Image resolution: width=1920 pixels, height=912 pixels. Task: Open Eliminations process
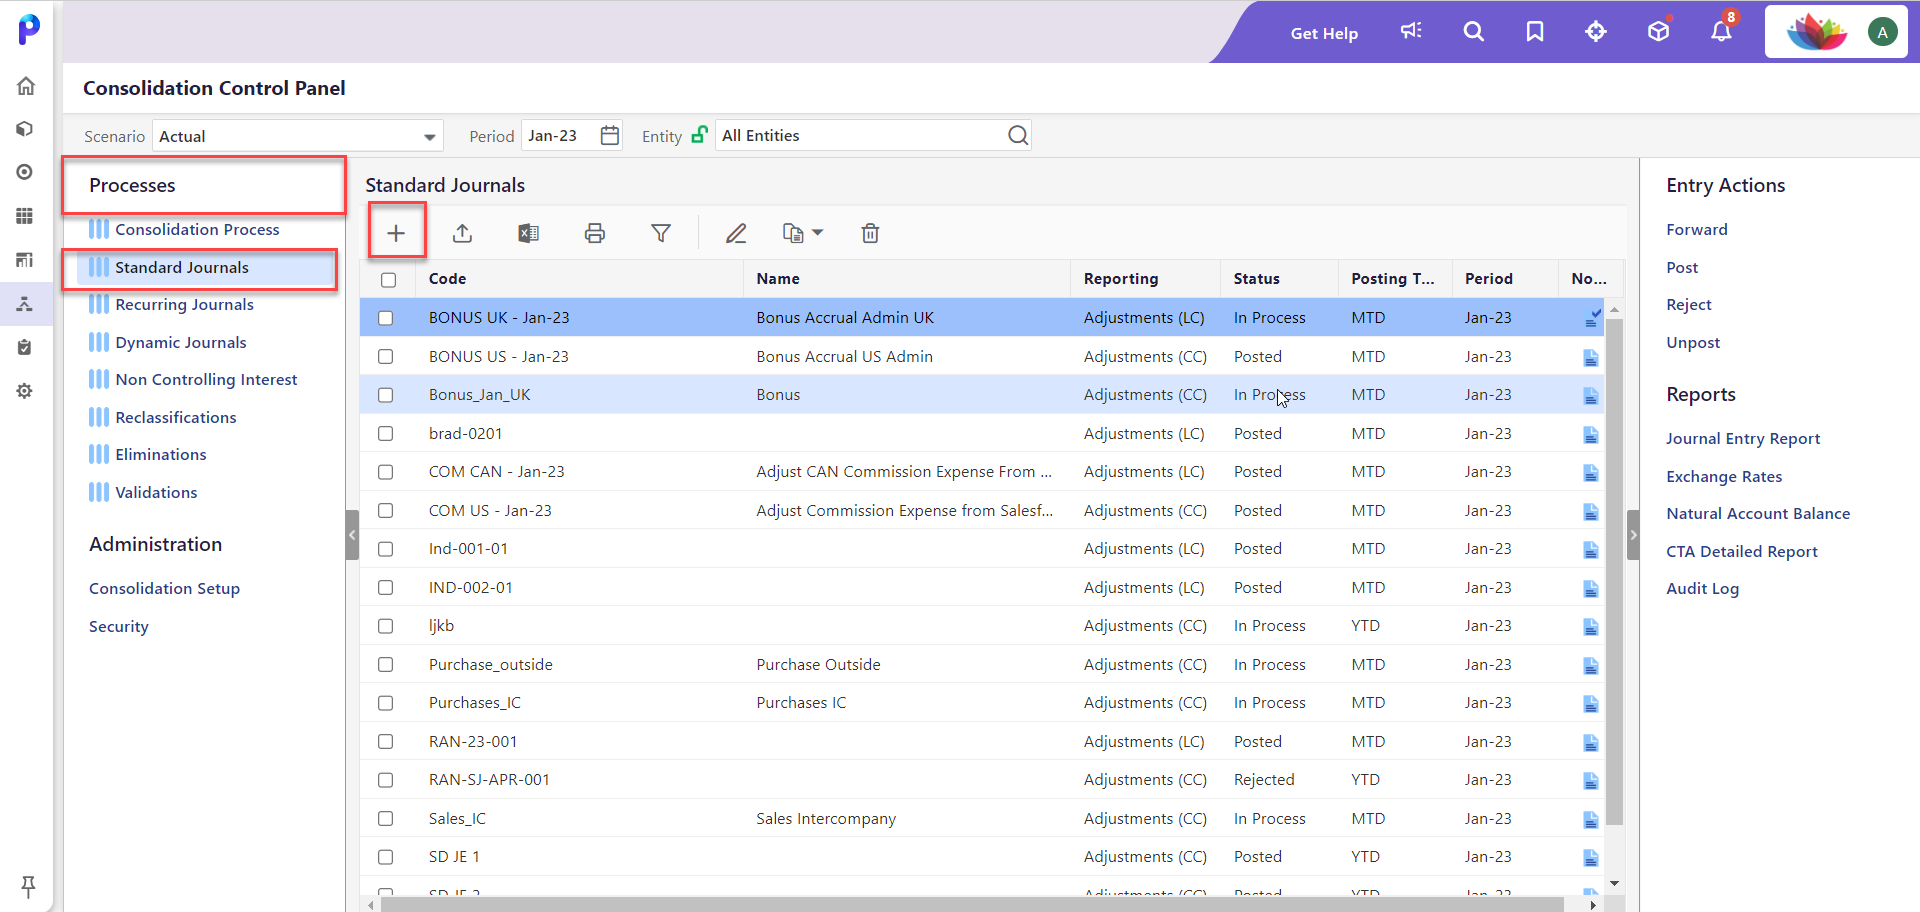pyautogui.click(x=160, y=454)
